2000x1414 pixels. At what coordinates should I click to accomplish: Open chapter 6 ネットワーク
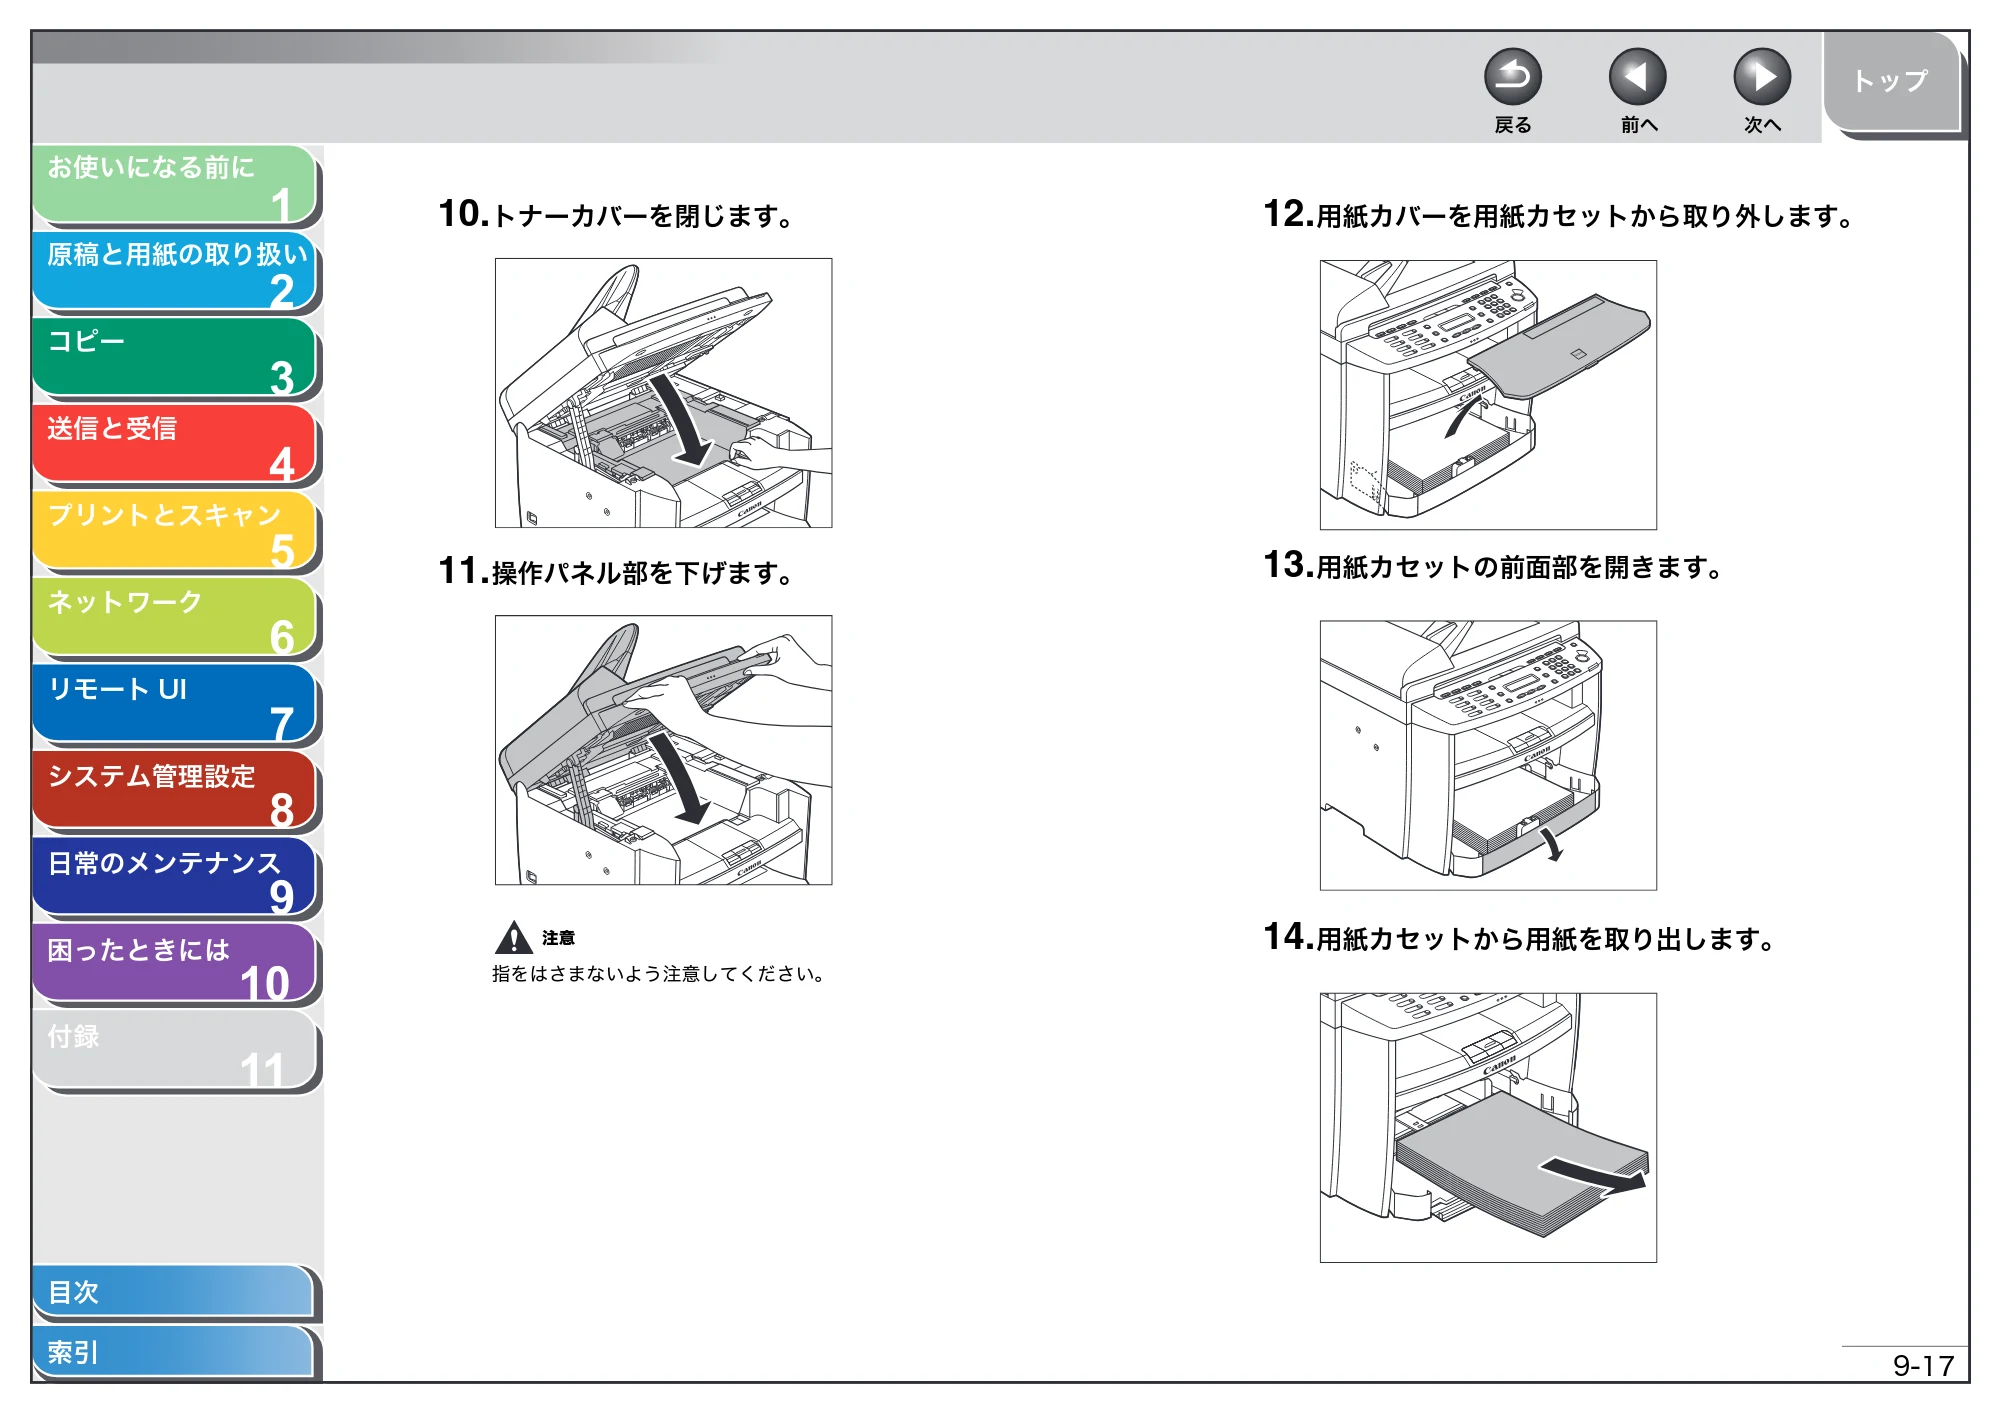click(175, 618)
